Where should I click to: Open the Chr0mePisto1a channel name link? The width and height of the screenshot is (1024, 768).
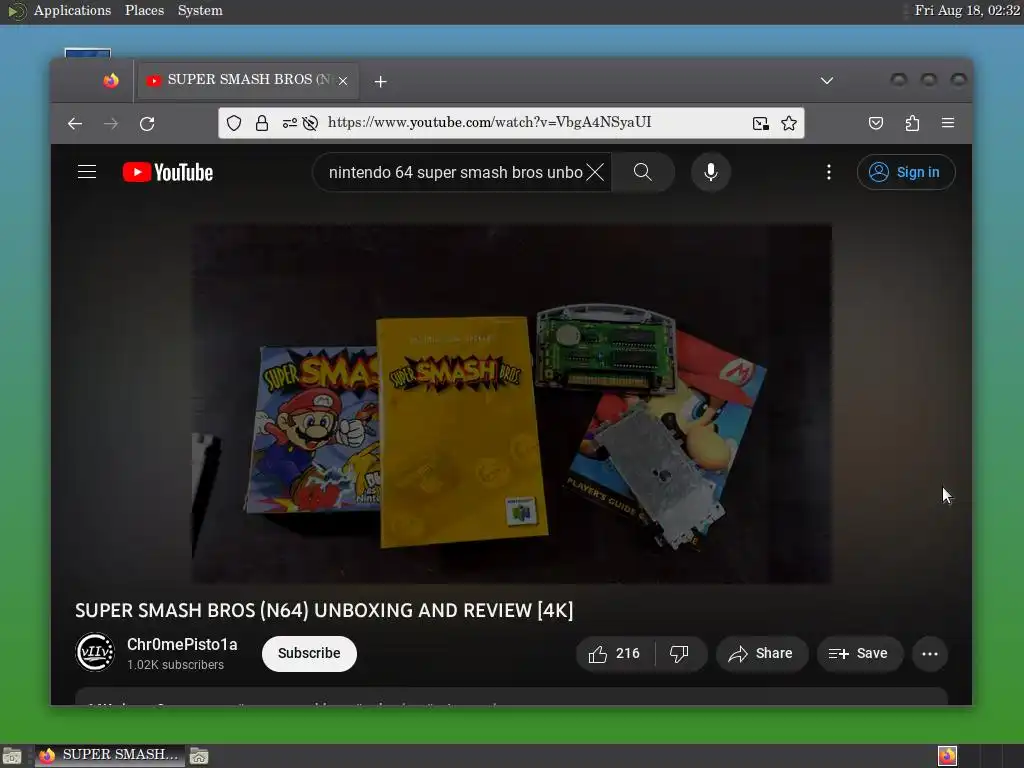click(182, 645)
